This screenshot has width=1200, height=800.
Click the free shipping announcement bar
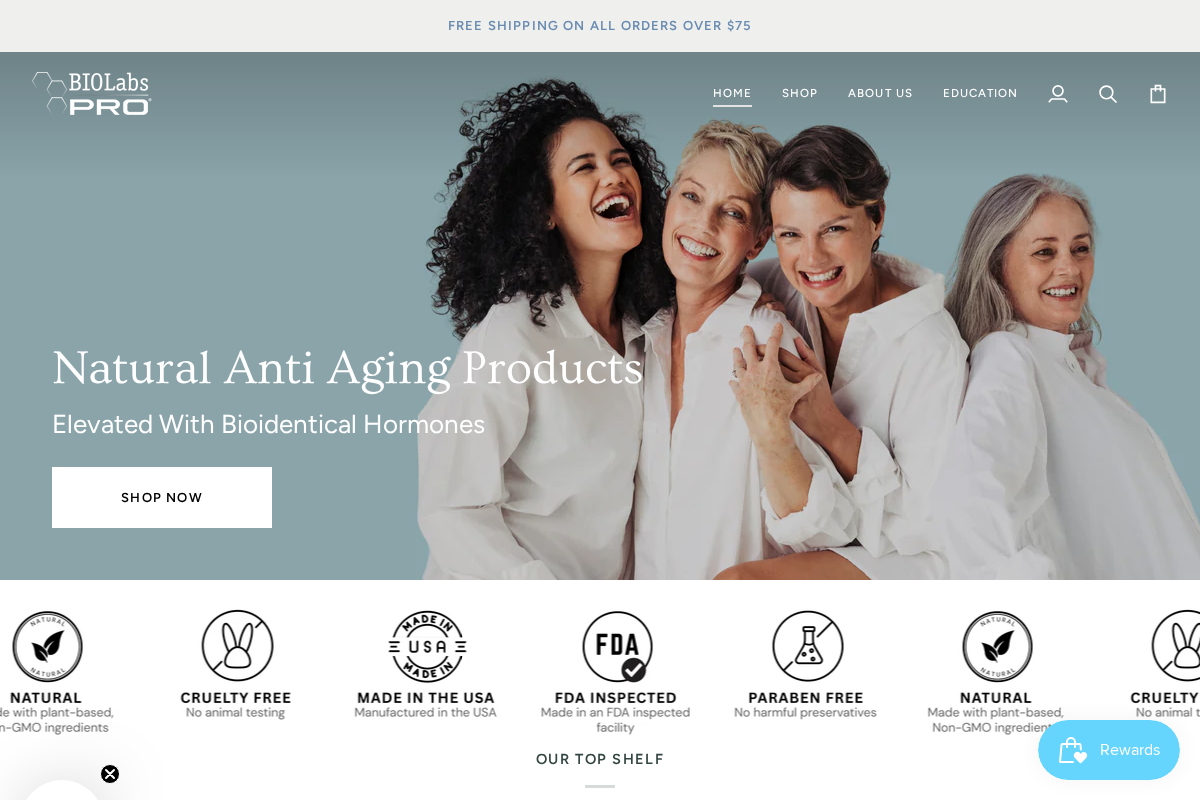(600, 26)
